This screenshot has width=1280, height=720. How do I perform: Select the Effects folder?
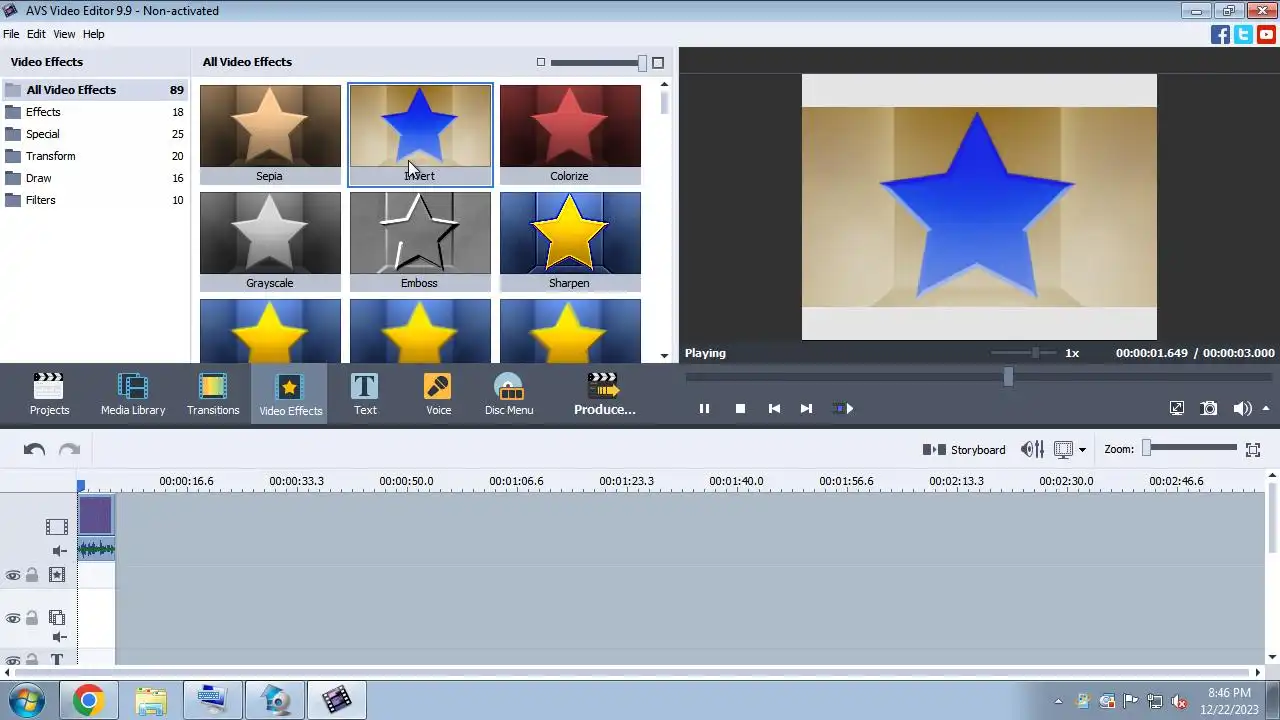coord(95,112)
